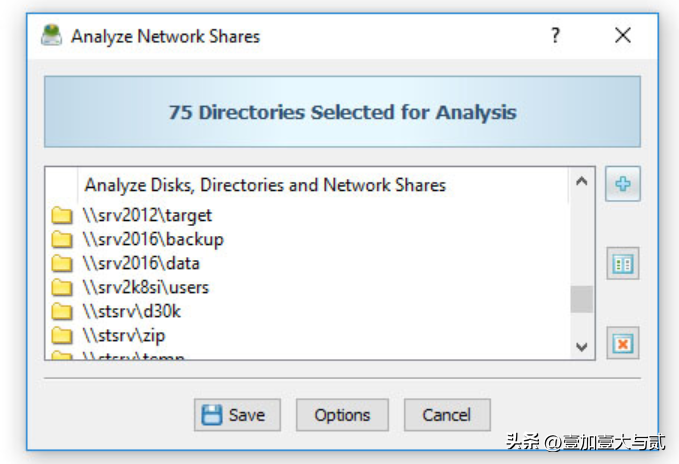Click the application icon in title bar
The width and height of the screenshot is (679, 464).
(52, 35)
